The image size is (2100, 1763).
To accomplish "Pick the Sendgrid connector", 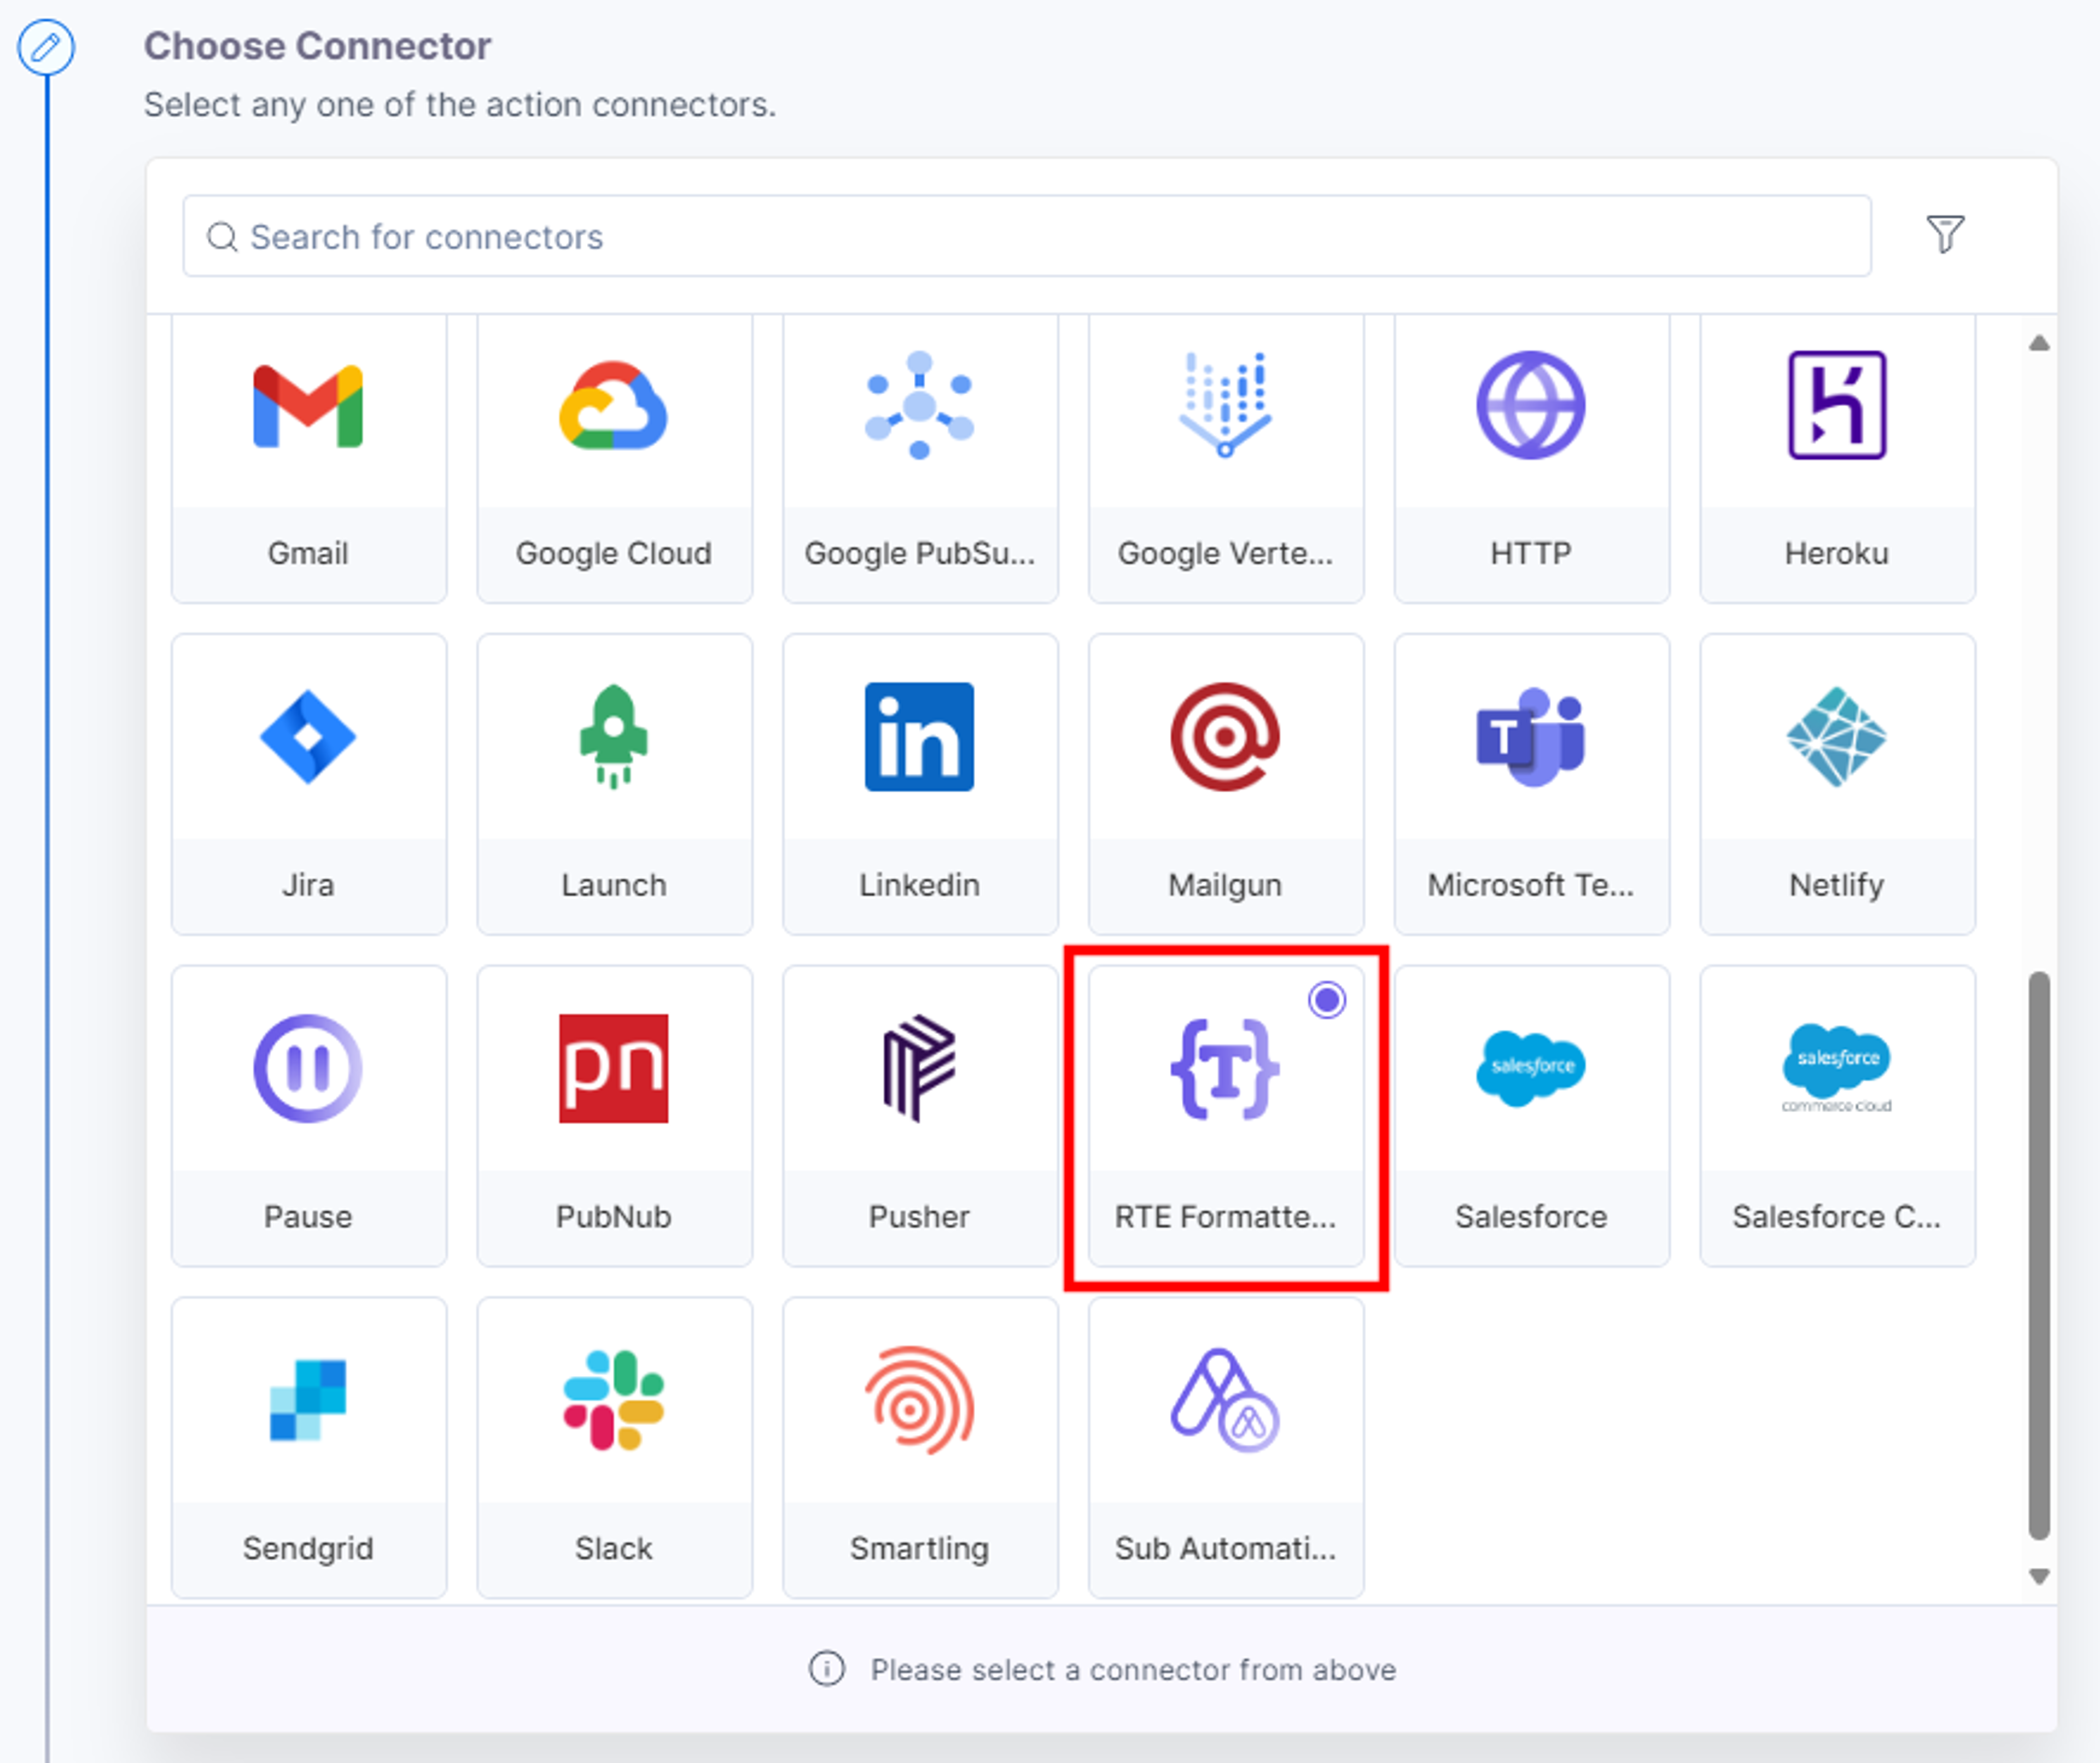I will tap(308, 1448).
